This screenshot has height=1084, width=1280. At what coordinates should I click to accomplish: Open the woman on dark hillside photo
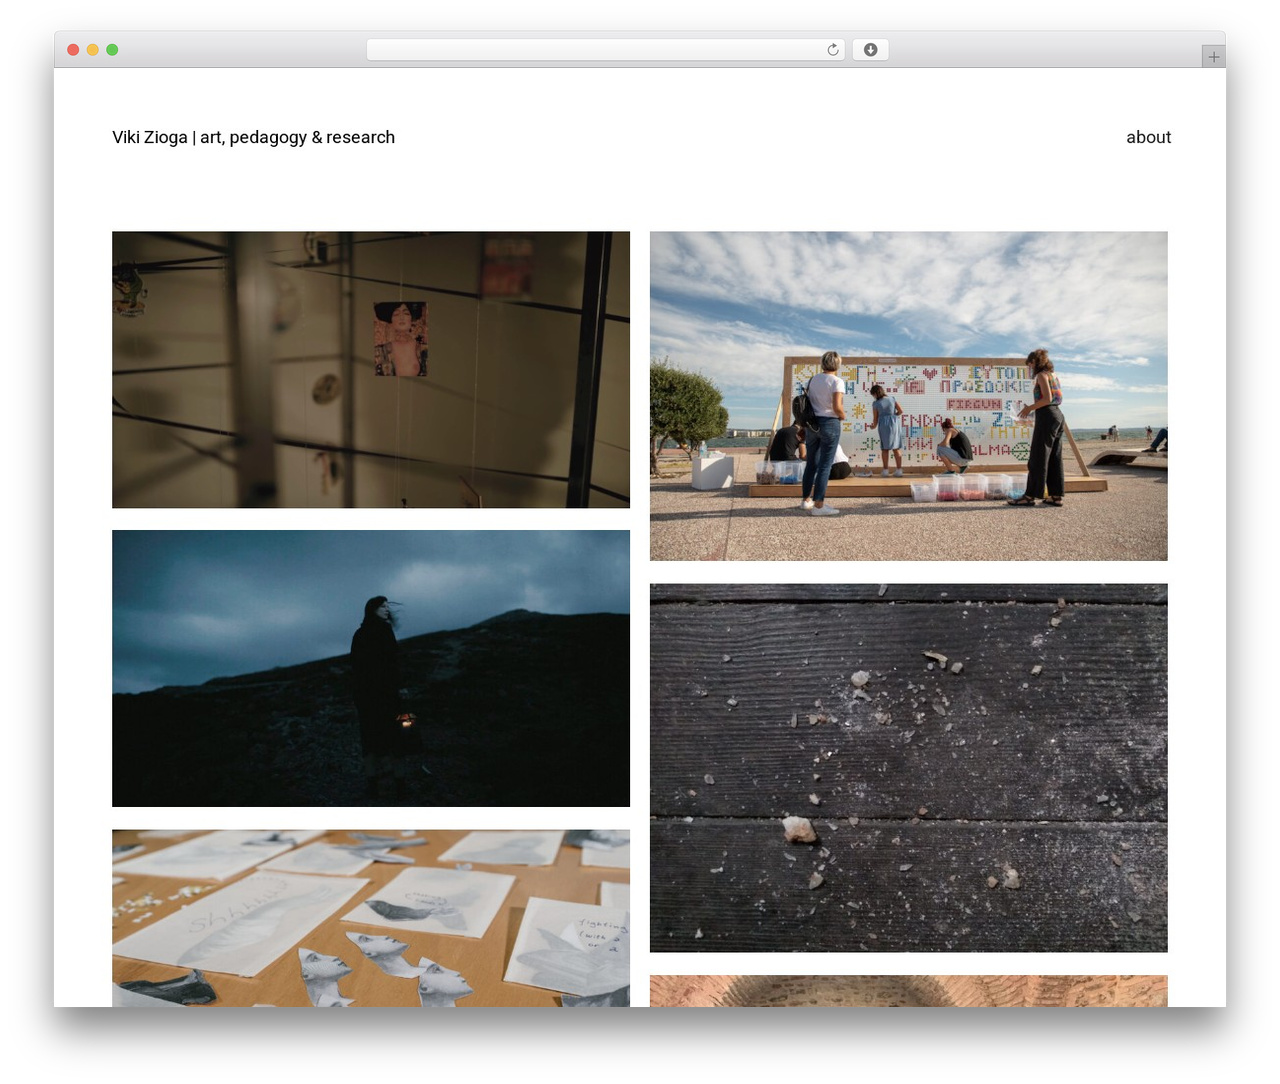[371, 668]
